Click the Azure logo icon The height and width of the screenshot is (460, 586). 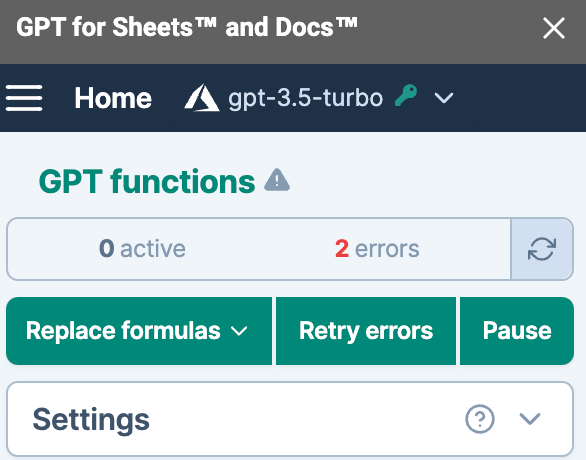pos(201,98)
